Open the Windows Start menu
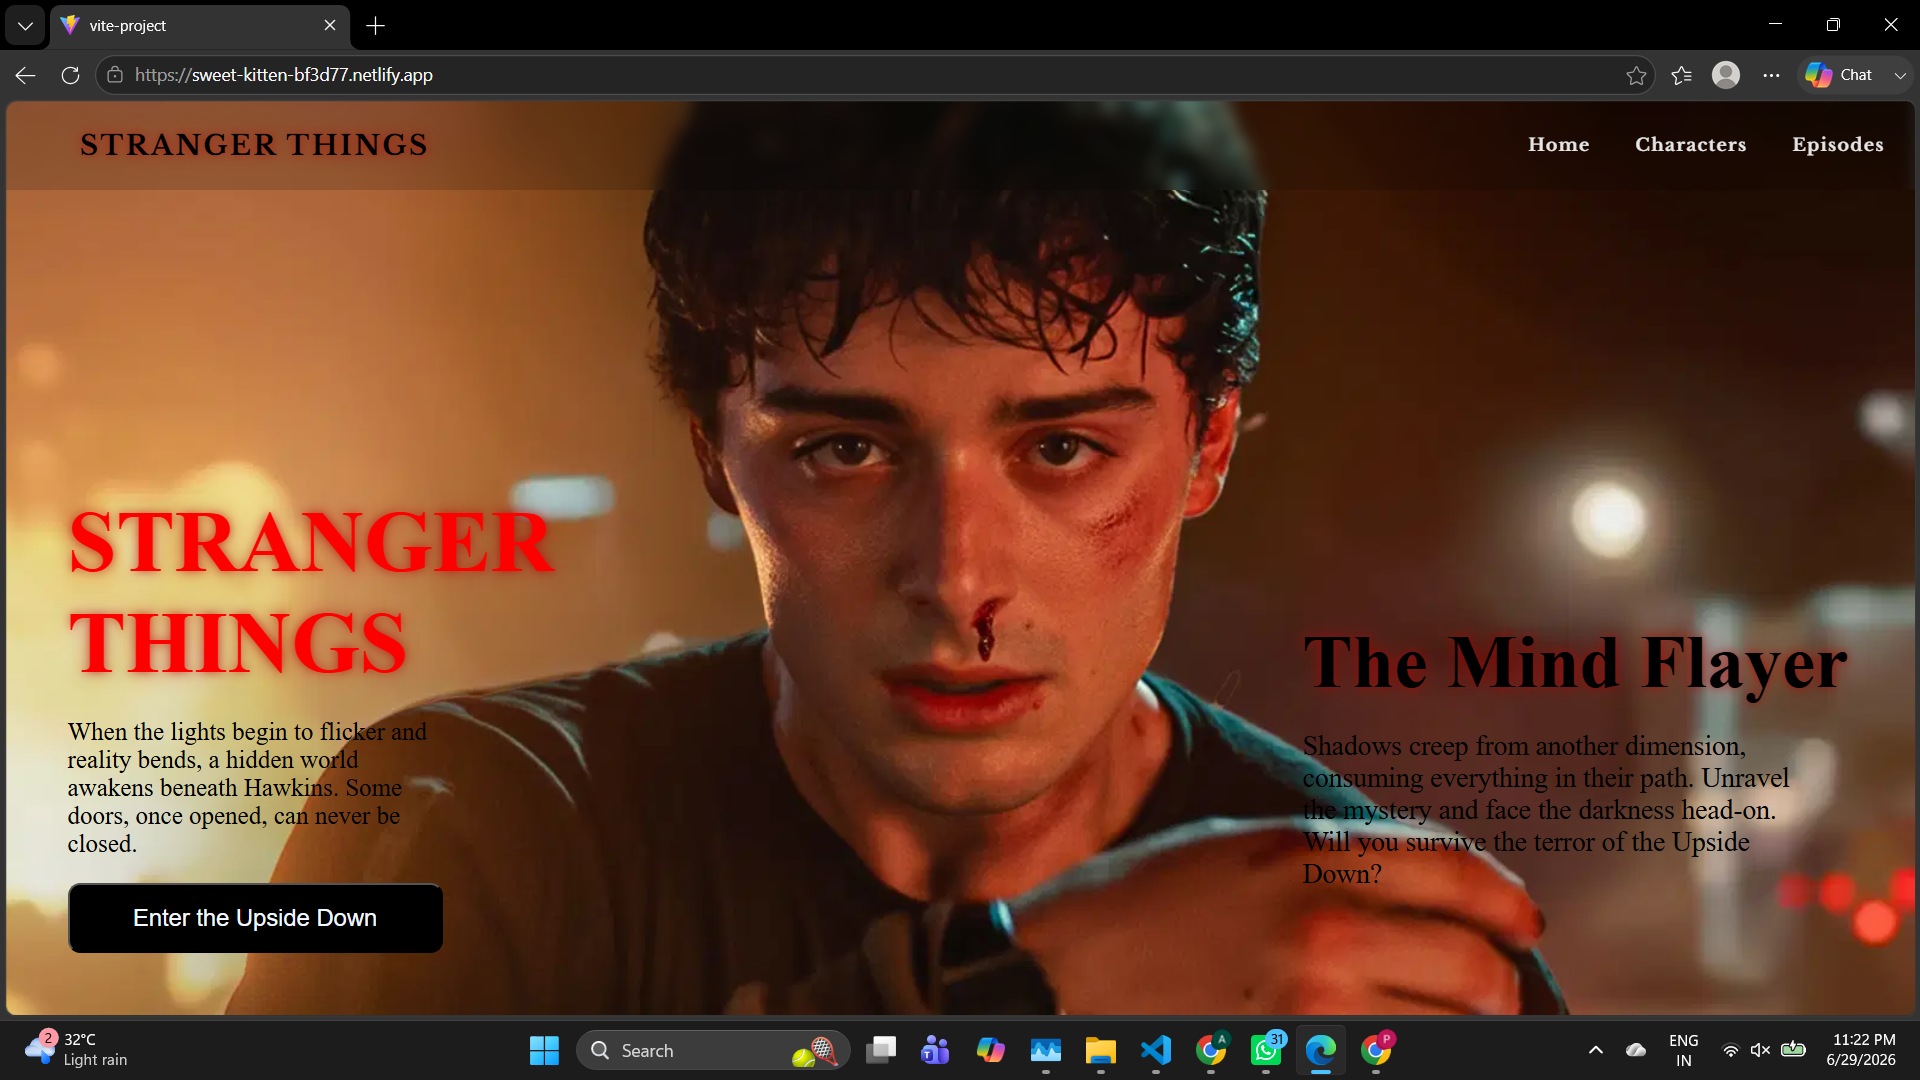Screen dimensions: 1920x1080 [544, 1051]
